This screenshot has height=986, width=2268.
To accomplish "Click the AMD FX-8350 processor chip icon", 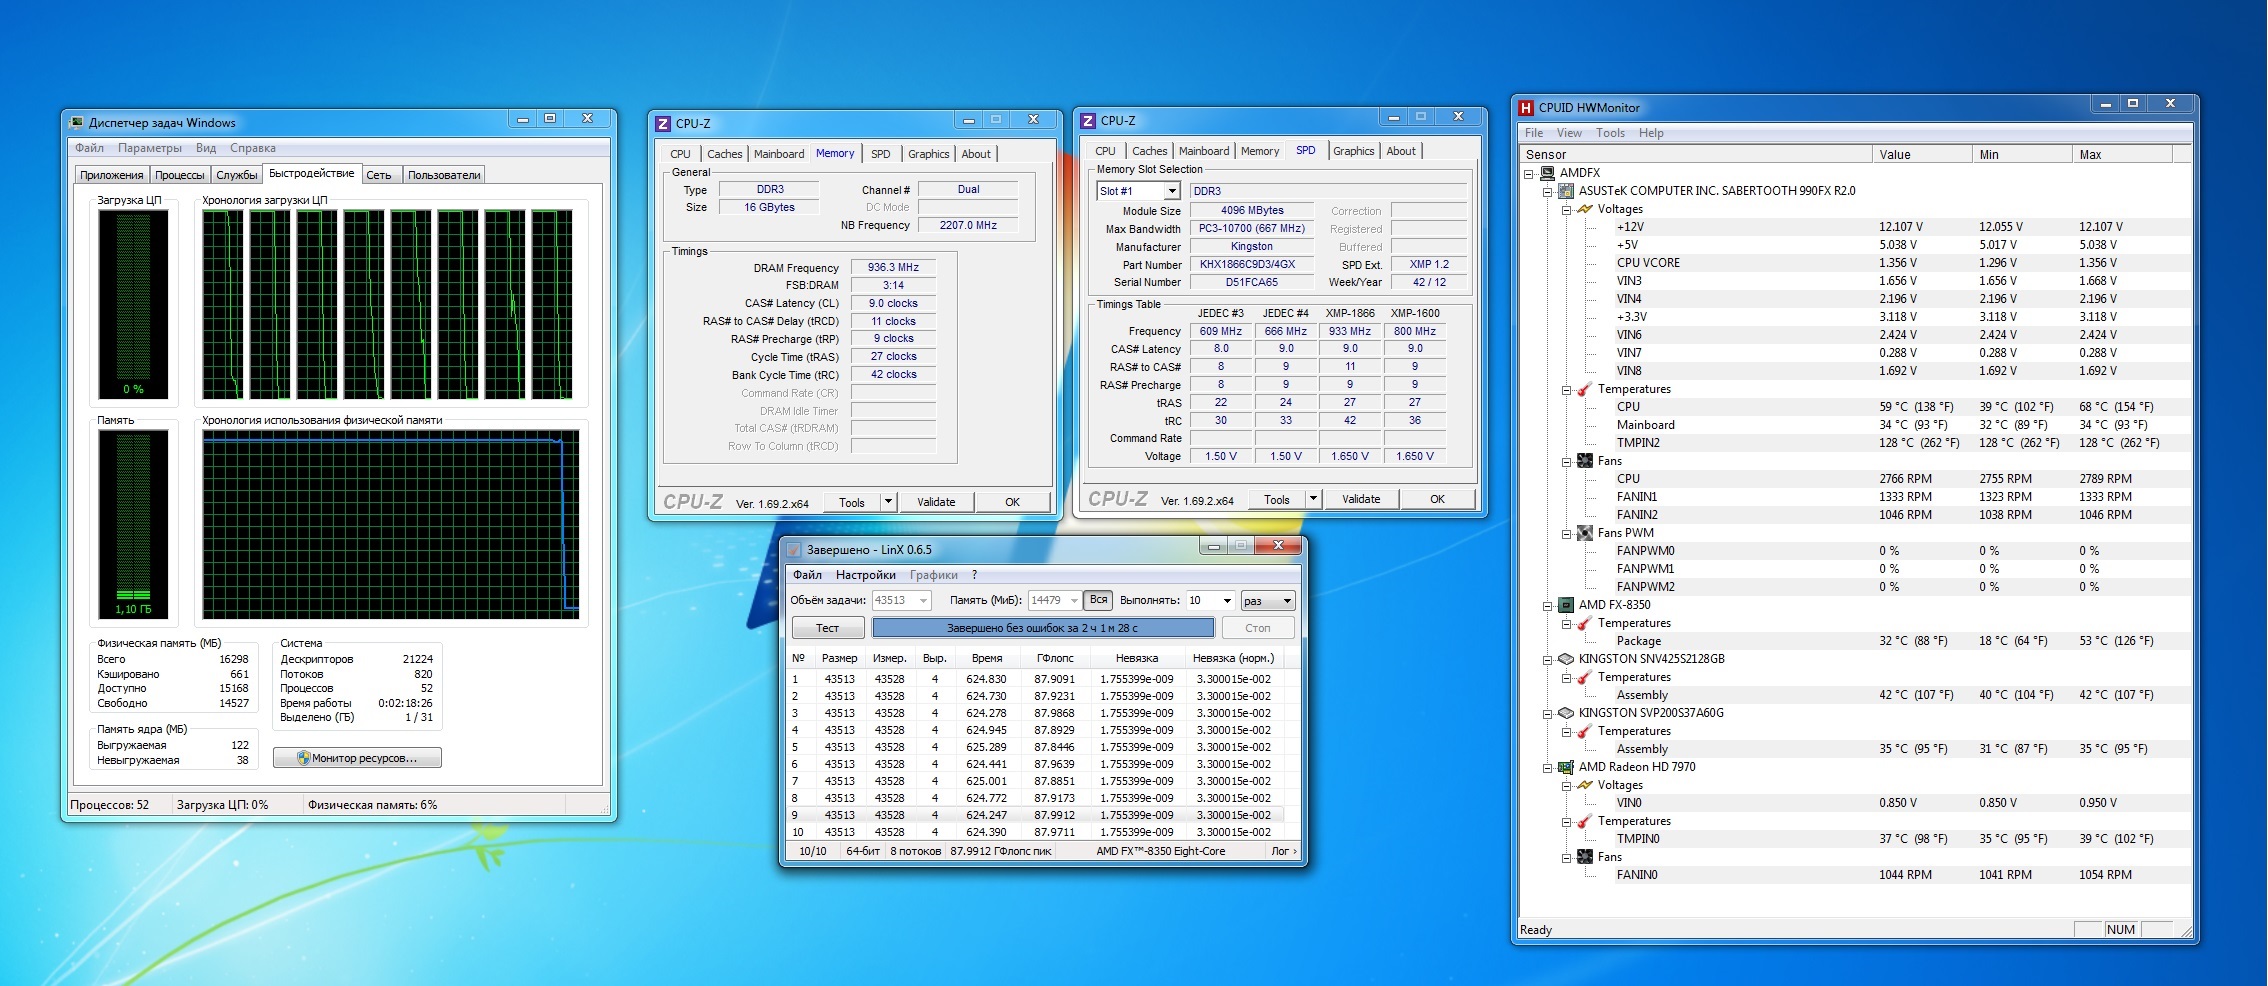I will (x=1566, y=605).
